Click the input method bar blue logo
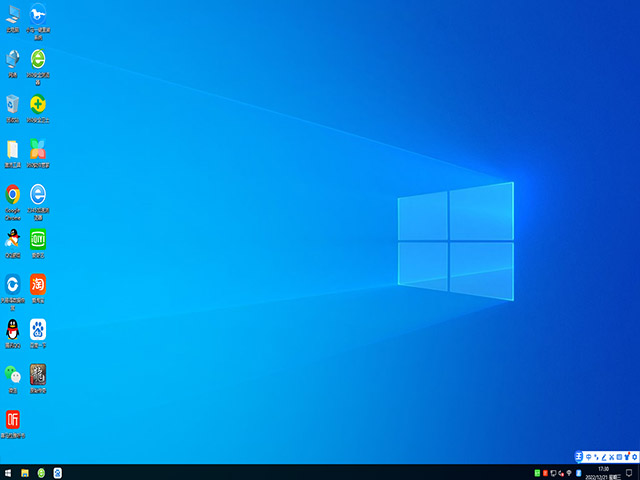640x480 pixels. tap(579, 457)
